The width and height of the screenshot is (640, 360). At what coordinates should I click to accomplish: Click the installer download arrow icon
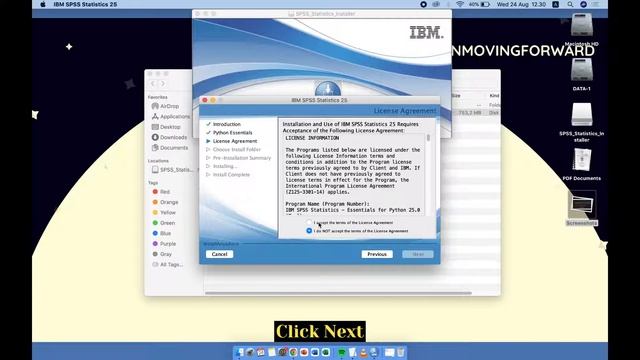tap(328, 89)
